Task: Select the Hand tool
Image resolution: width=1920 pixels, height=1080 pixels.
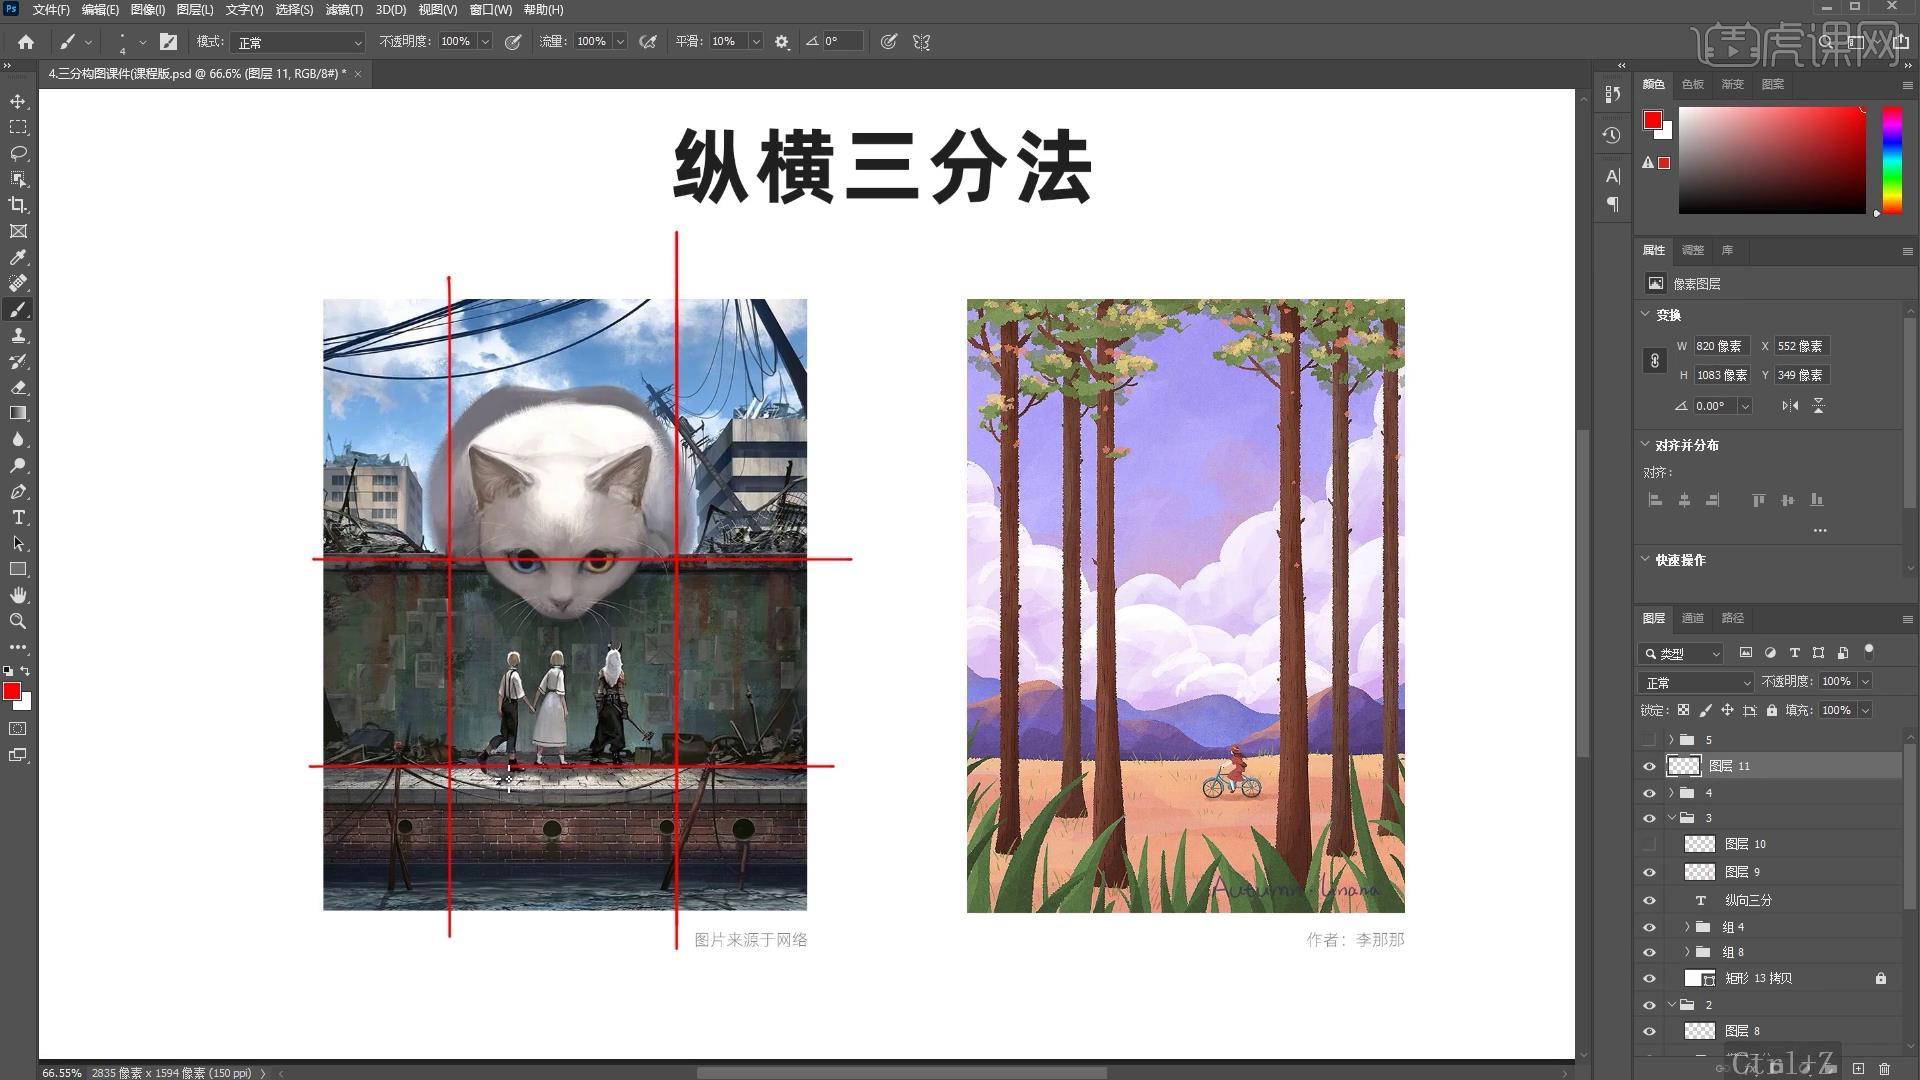Action: [18, 595]
